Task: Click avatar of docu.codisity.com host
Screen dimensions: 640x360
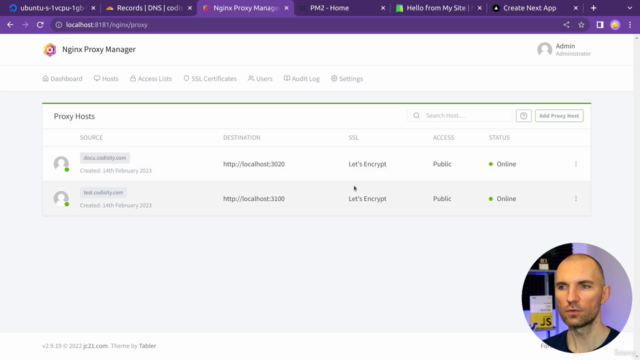Action: [61, 164]
